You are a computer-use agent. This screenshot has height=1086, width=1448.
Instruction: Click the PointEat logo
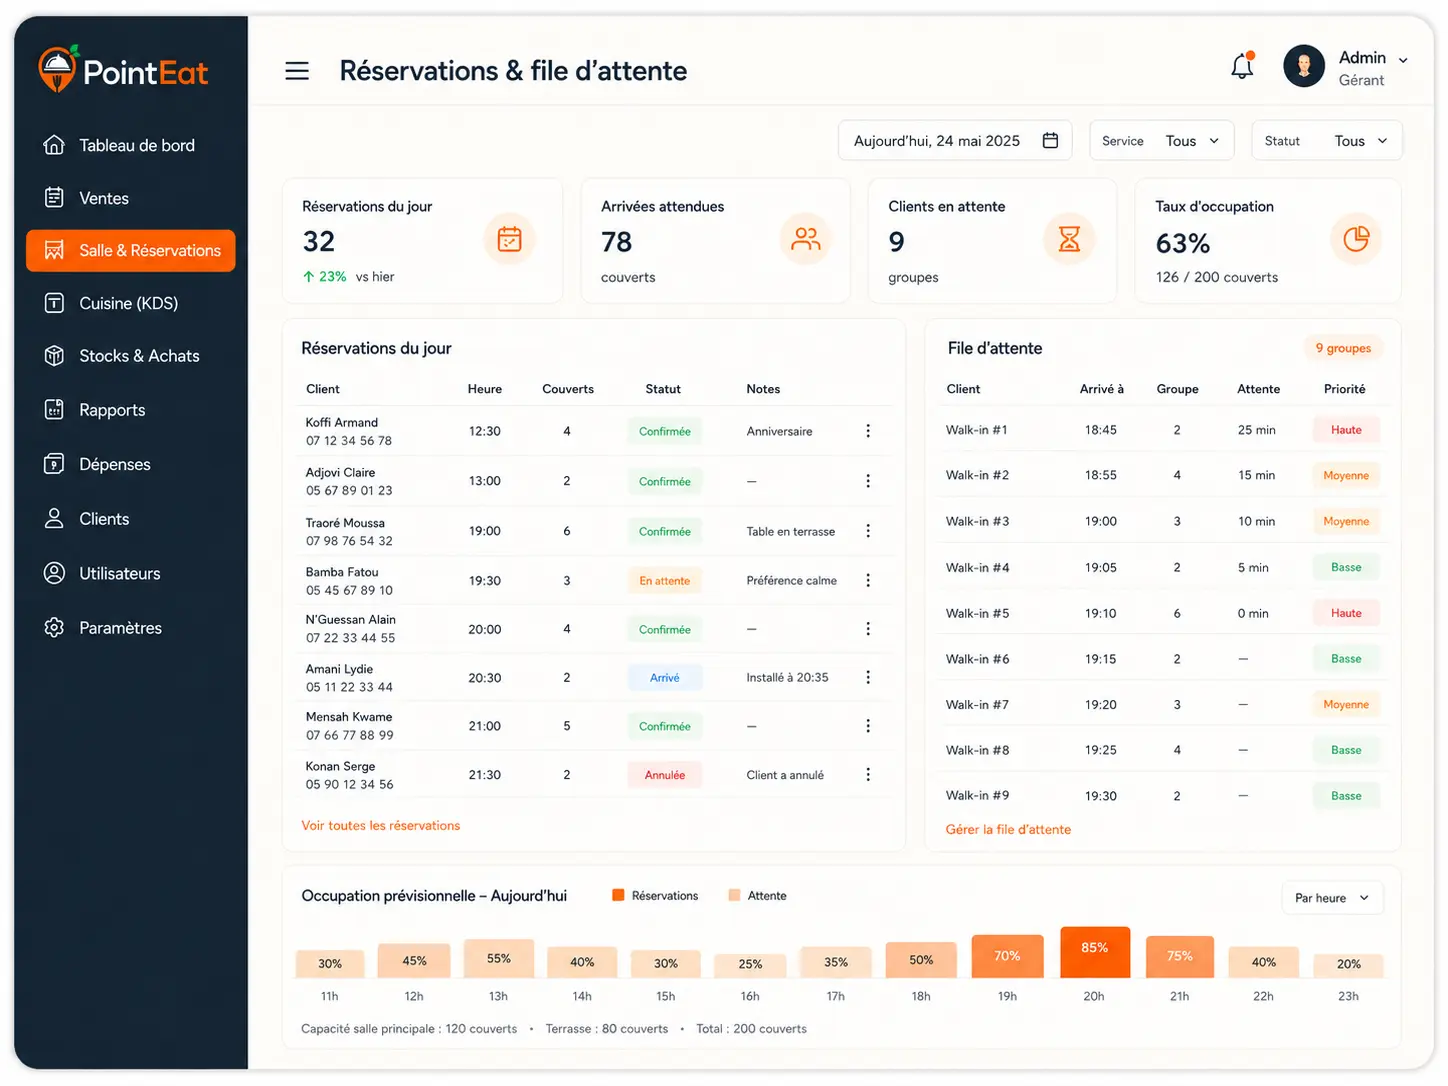tap(123, 70)
